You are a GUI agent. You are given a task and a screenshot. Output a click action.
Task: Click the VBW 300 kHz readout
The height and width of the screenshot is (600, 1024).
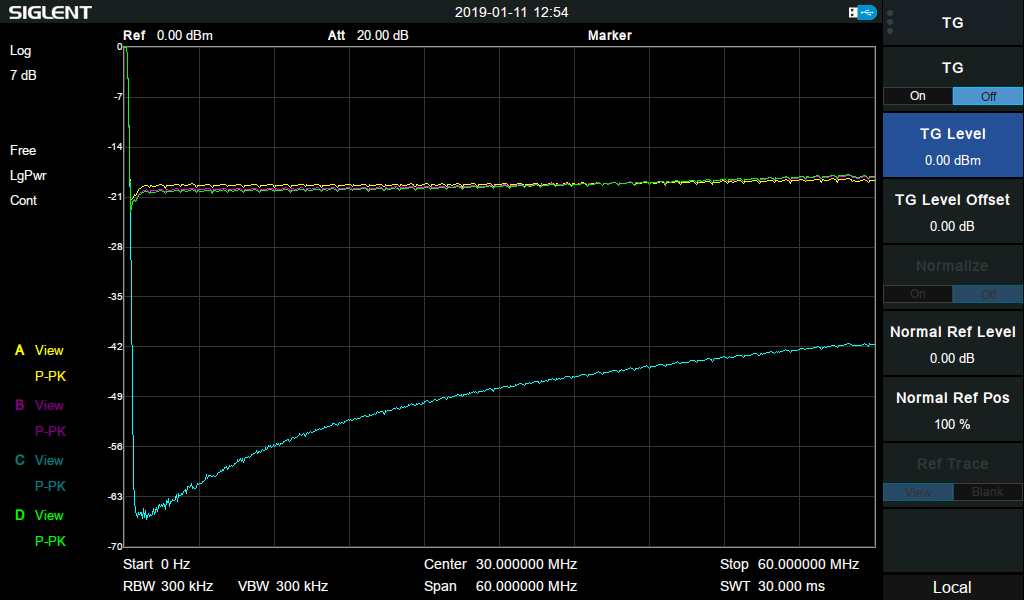coord(283,586)
